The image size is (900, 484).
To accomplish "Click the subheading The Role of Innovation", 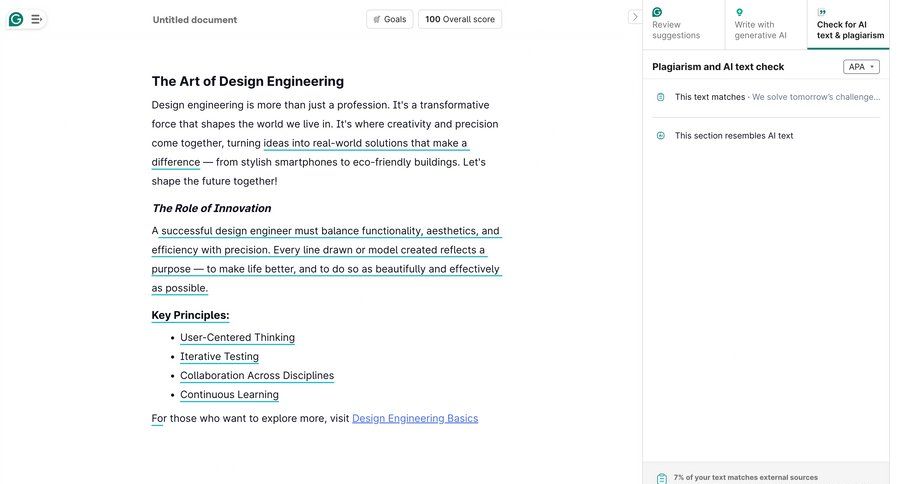I will click(212, 208).
